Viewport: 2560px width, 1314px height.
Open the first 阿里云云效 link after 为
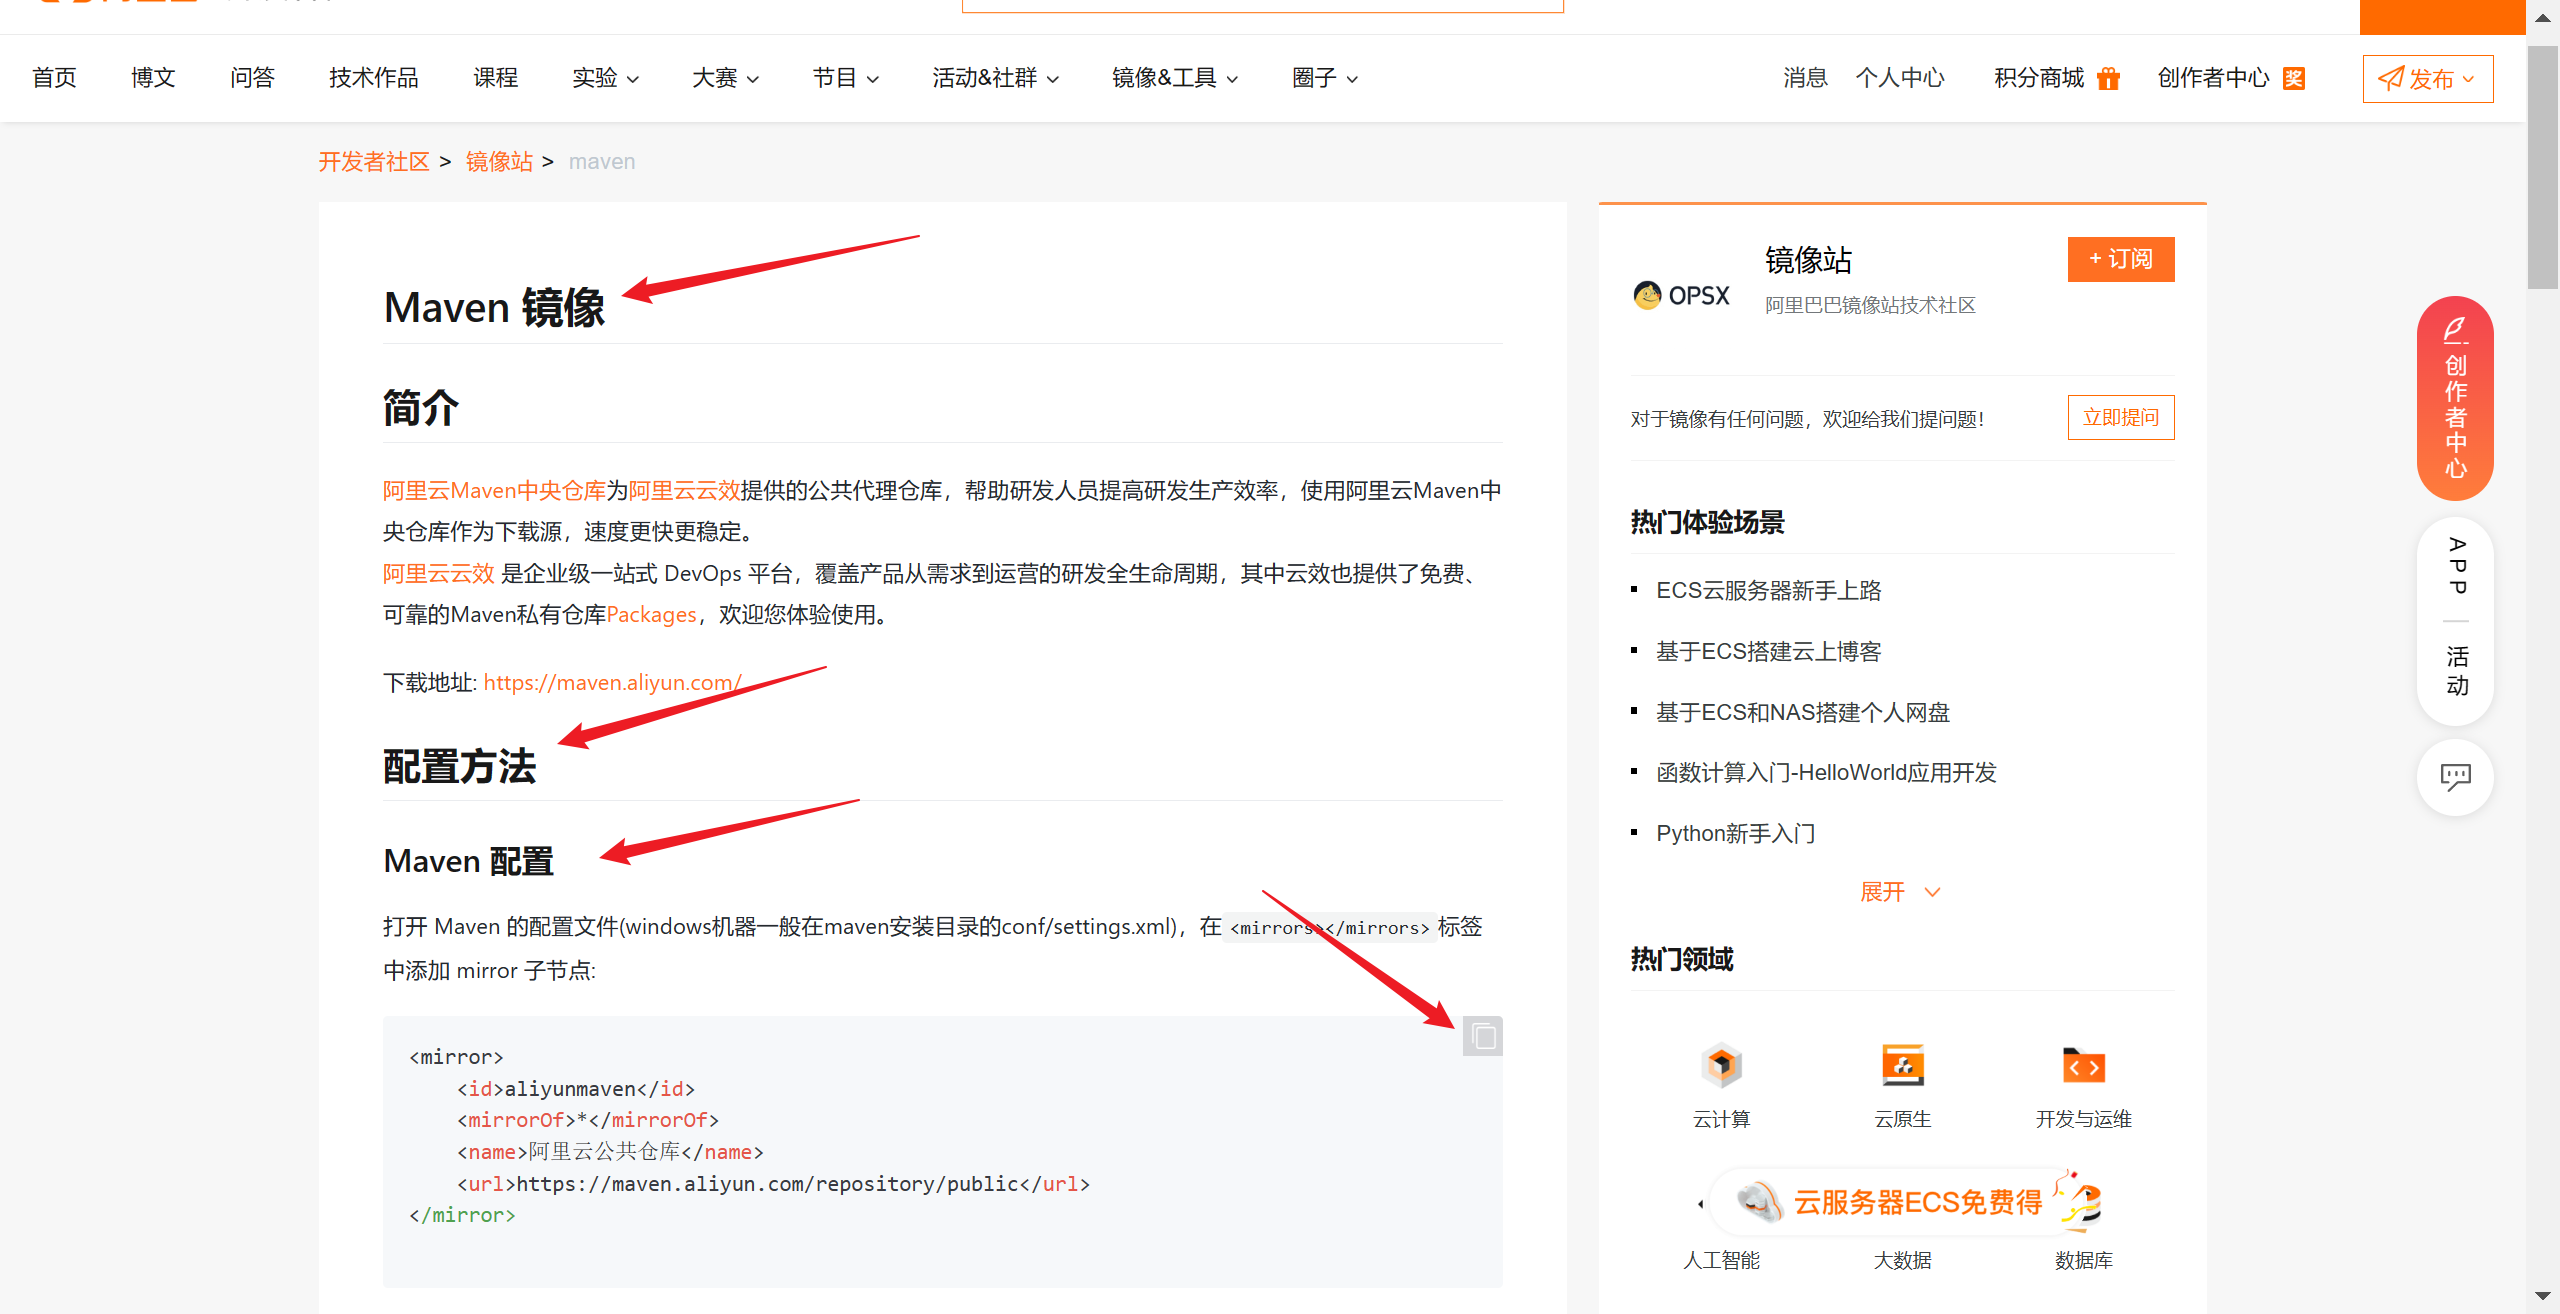click(684, 490)
